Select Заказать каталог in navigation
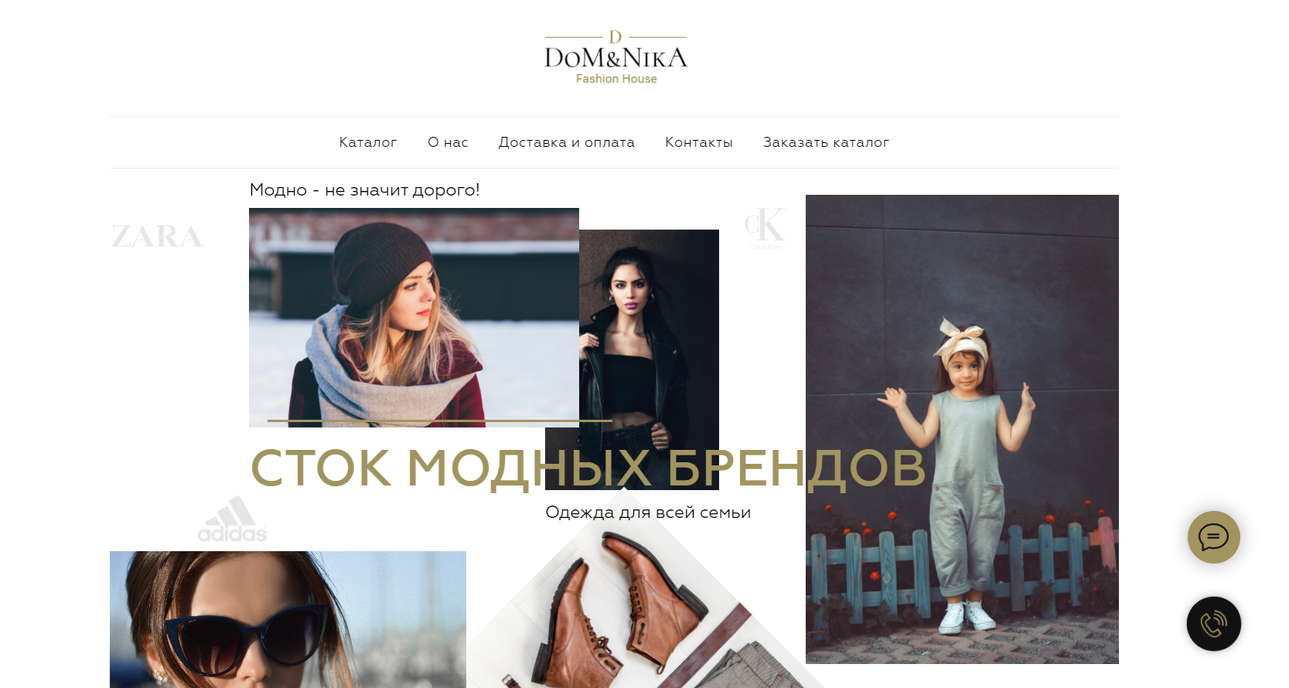This screenshot has height=688, width=1289. point(826,142)
